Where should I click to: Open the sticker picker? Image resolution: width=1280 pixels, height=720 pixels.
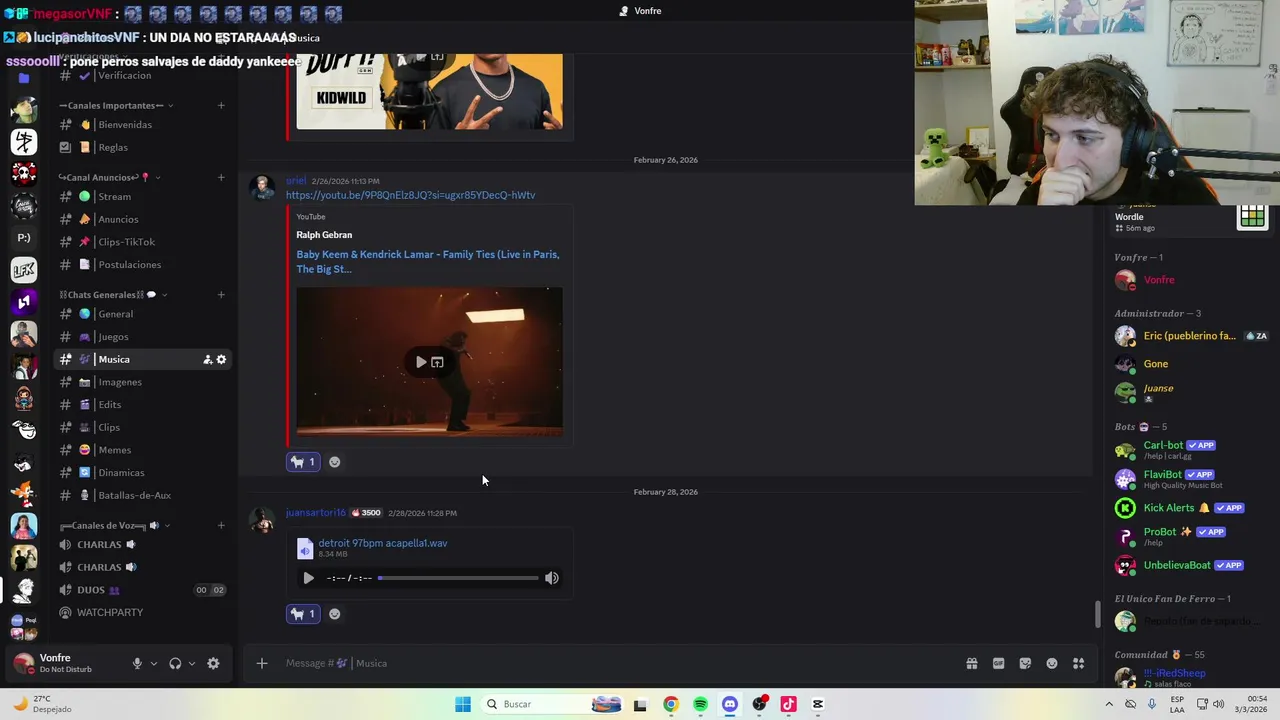pyautogui.click(x=1025, y=663)
